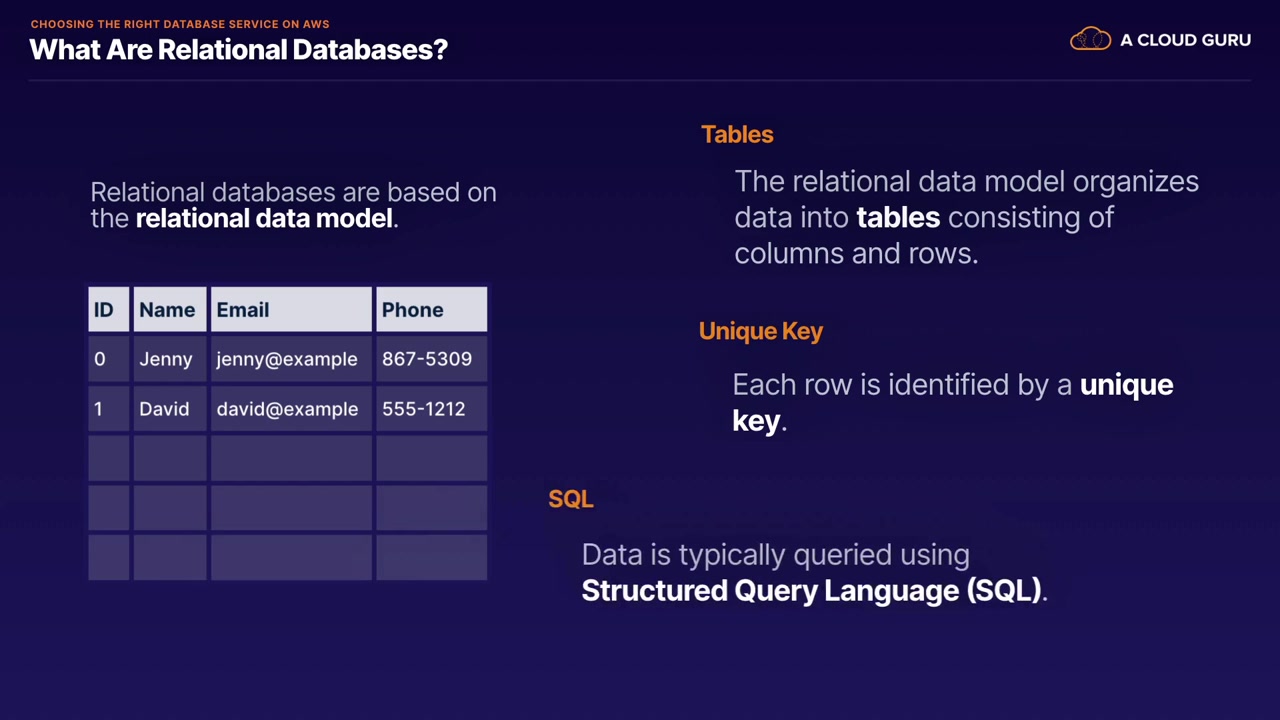The height and width of the screenshot is (720, 1280).
Task: Click the orange "SQL" heading
Action: [x=571, y=499]
